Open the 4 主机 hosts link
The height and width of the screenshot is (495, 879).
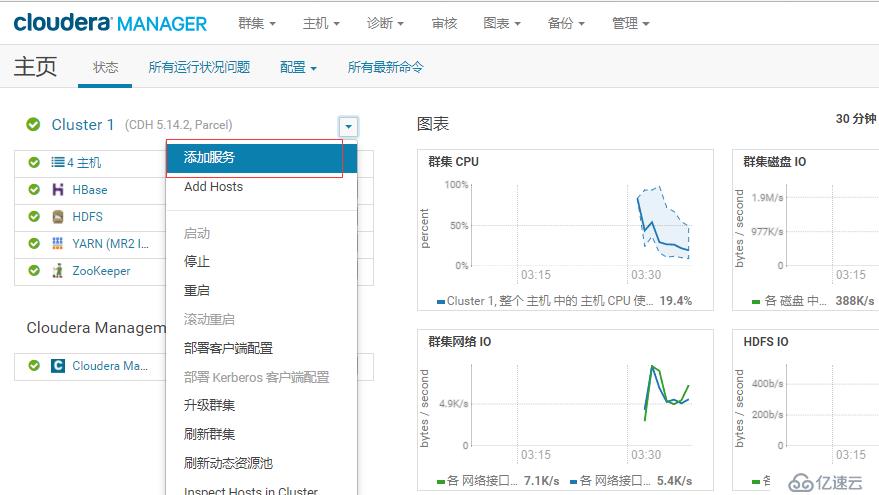pyautogui.click(x=84, y=163)
